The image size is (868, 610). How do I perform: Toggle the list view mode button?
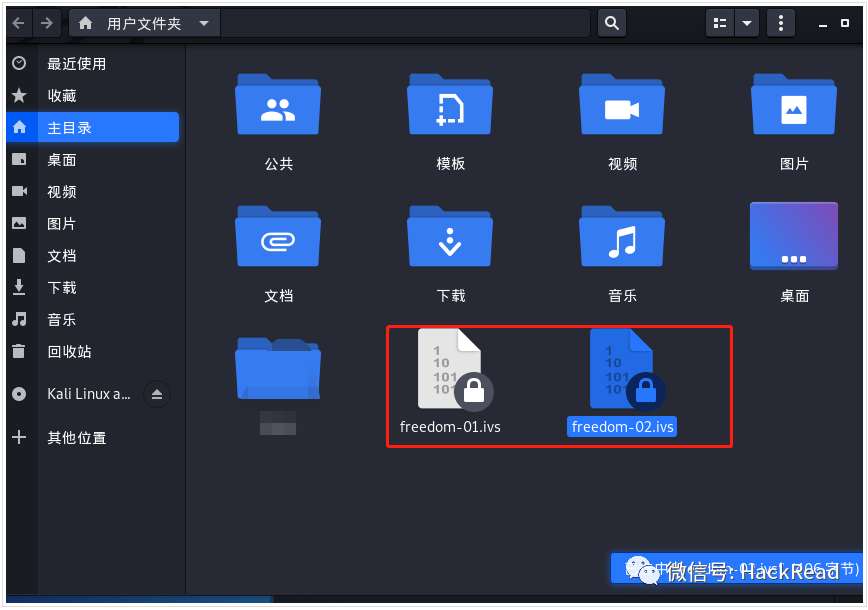tap(720, 23)
